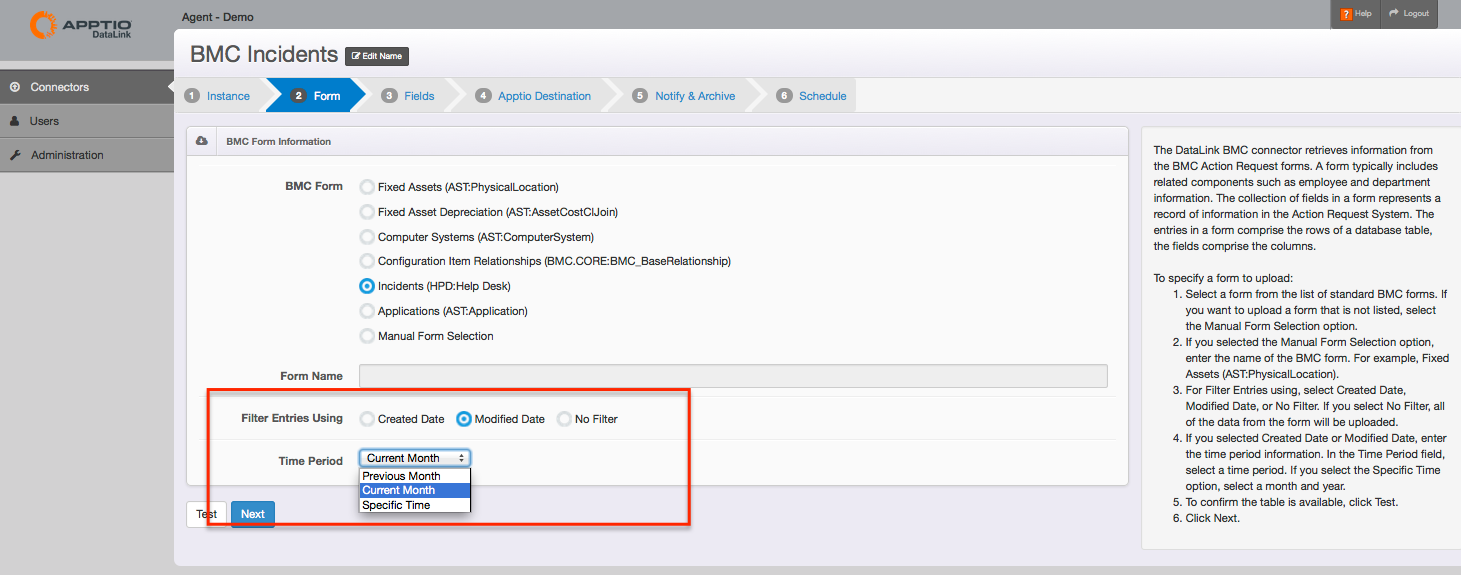Screen dimensions: 1461x575
Task: Click the step 1 number badge
Action: [x=192, y=96]
